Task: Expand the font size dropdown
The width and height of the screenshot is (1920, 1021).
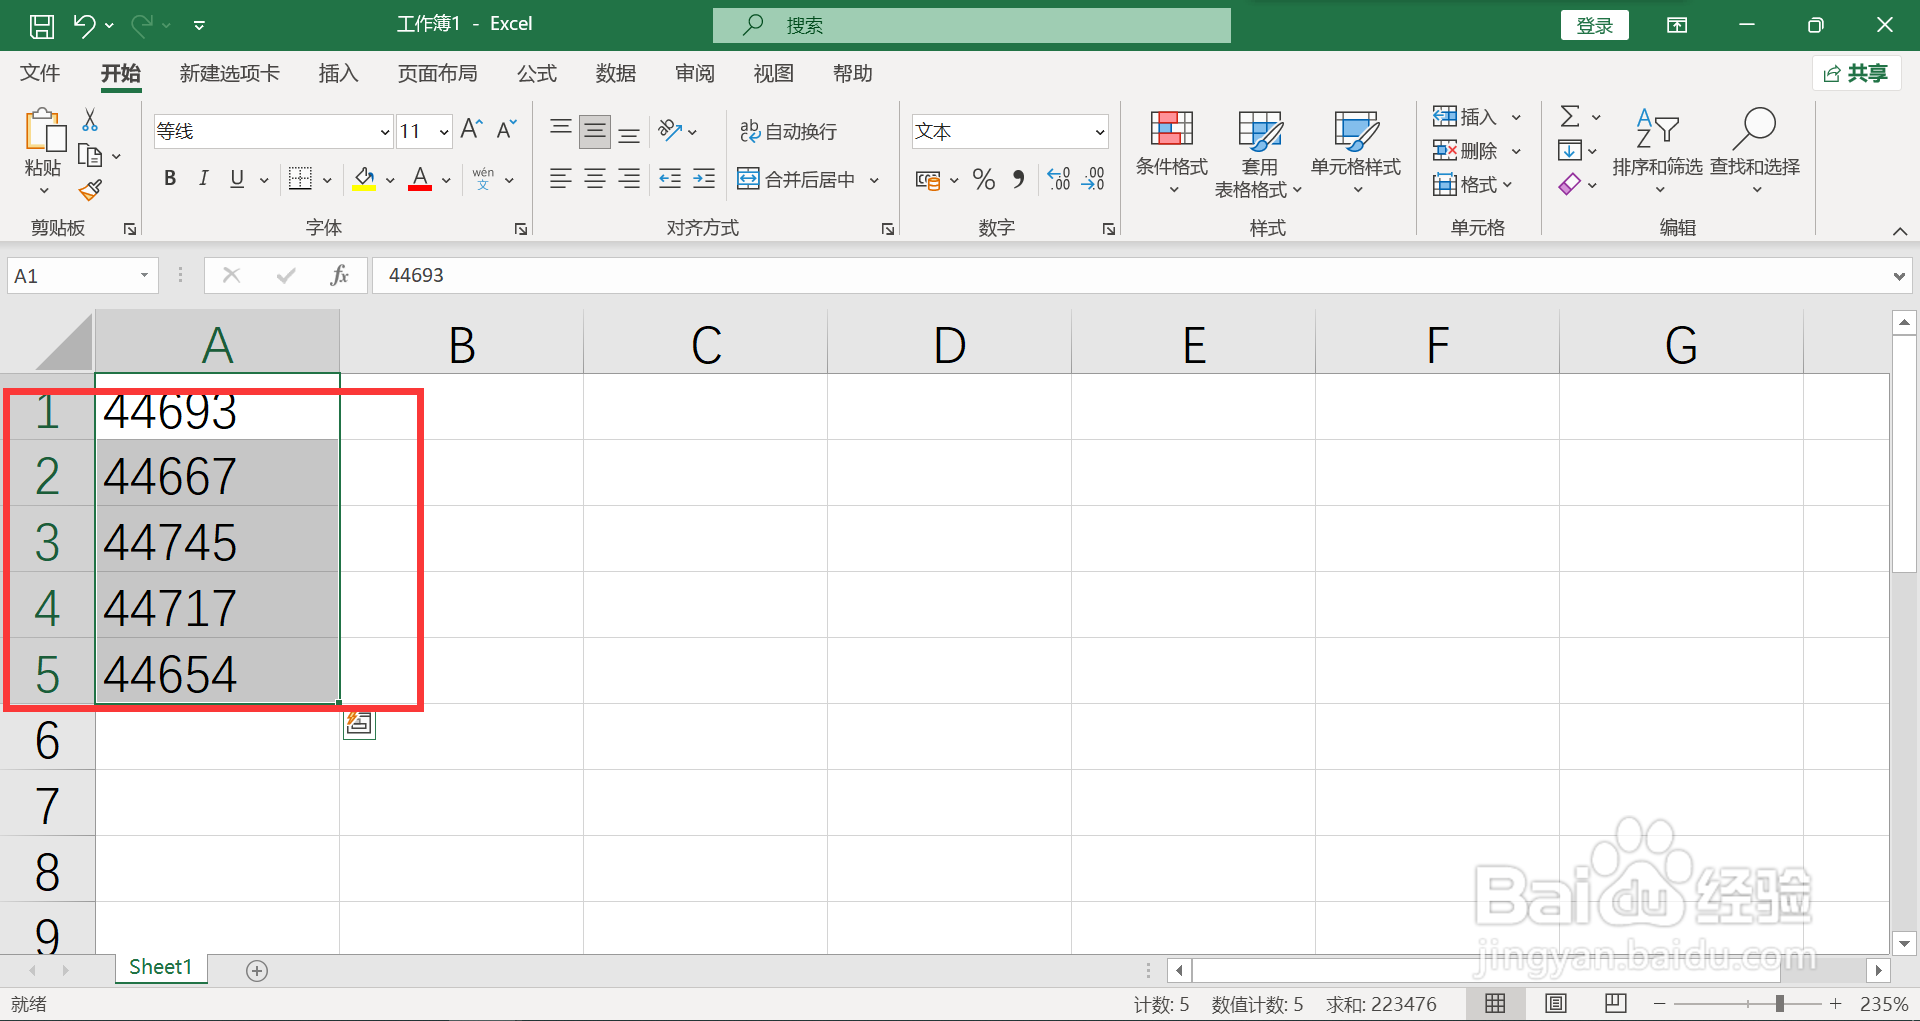Action: pos(444,132)
